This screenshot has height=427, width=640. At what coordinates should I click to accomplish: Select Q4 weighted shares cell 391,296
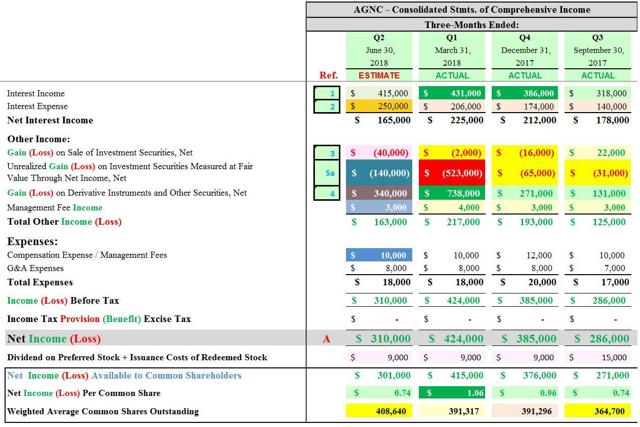pos(524,411)
